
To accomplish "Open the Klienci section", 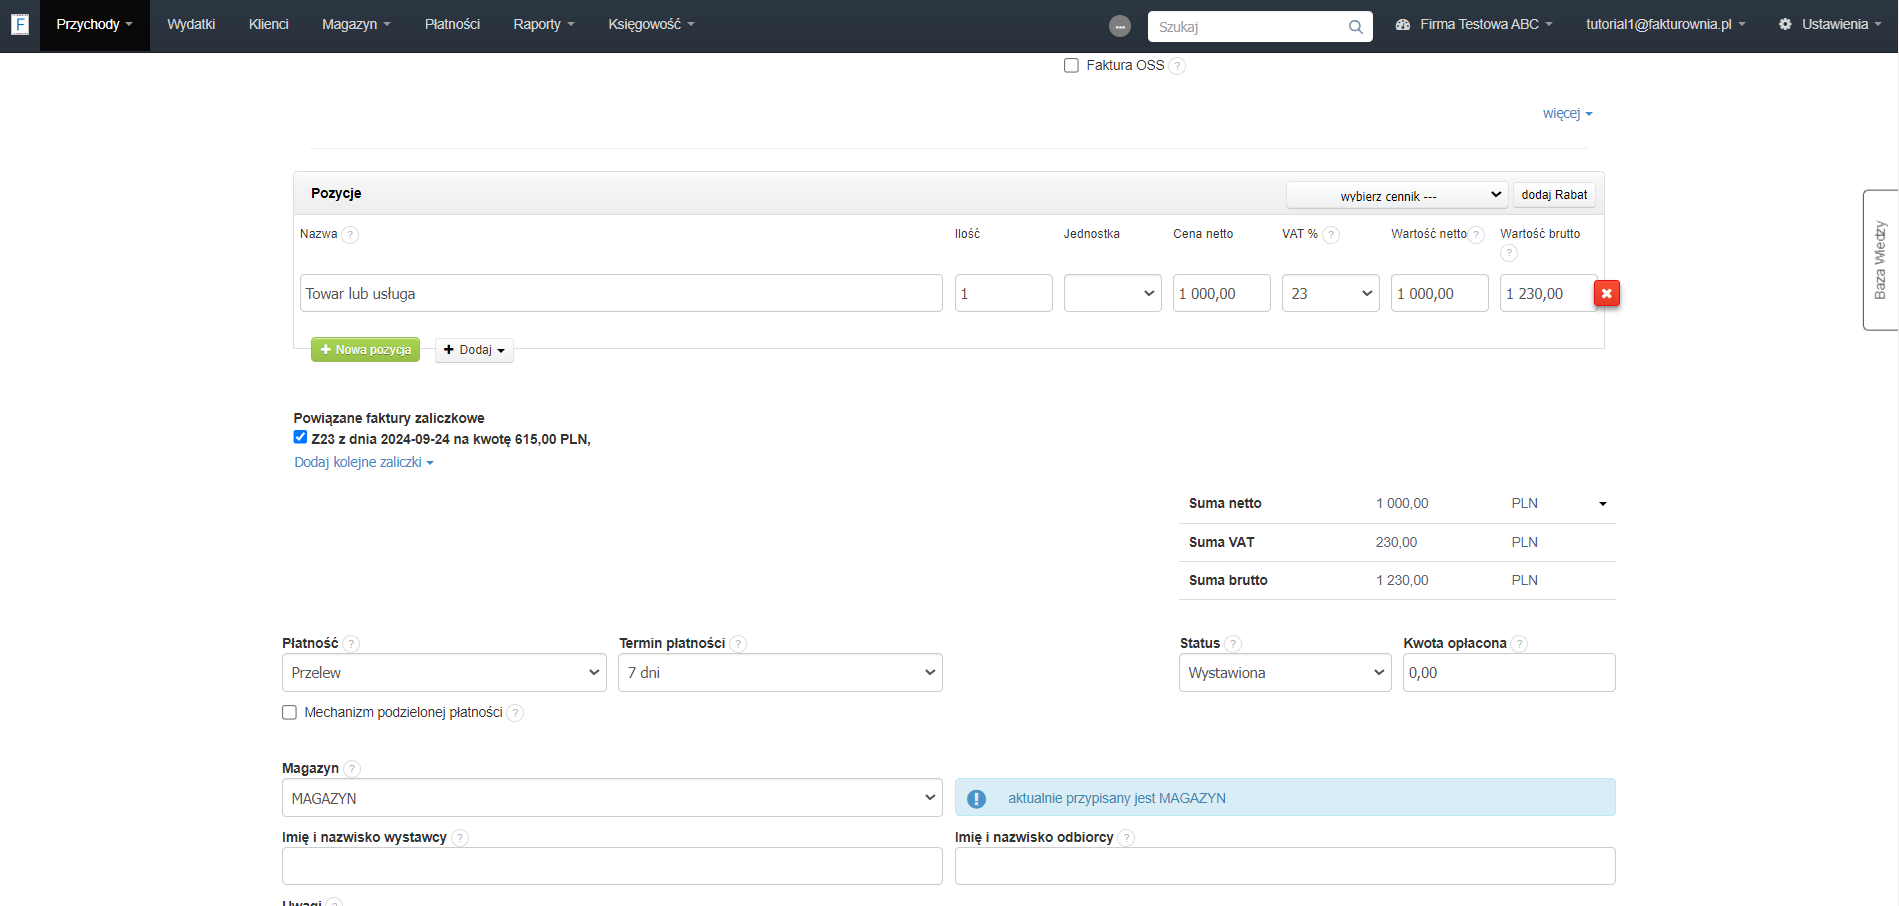I will [269, 25].
